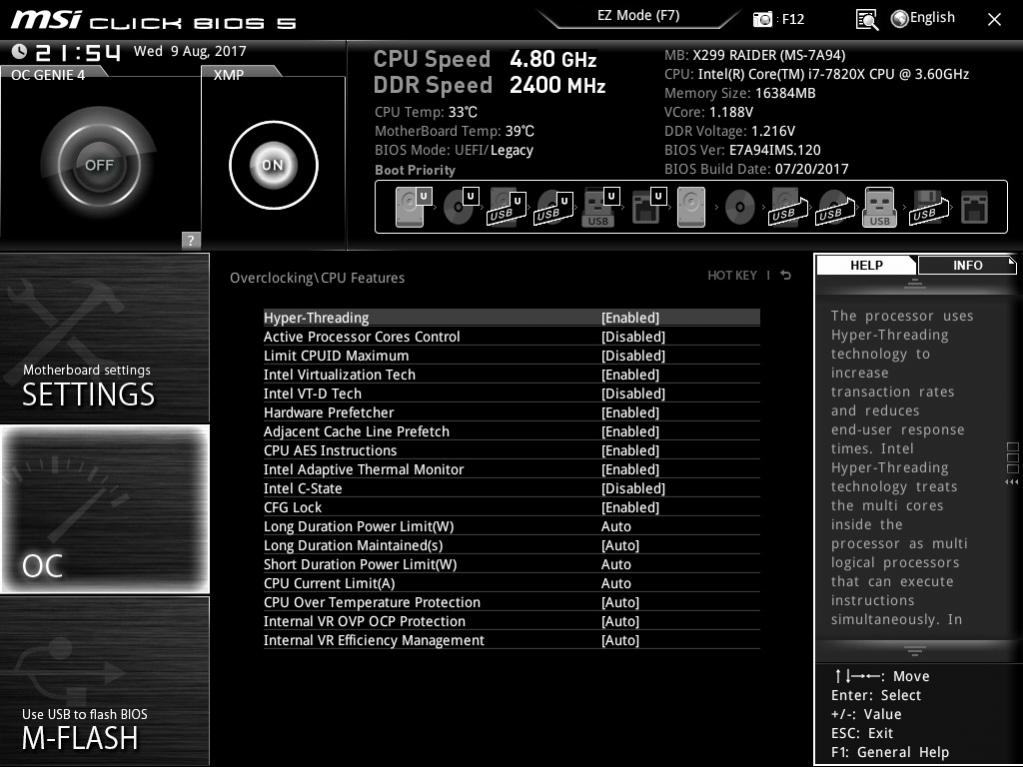Open the M-FLASH BIOS flash section
The height and width of the screenshot is (767, 1023).
click(x=104, y=681)
